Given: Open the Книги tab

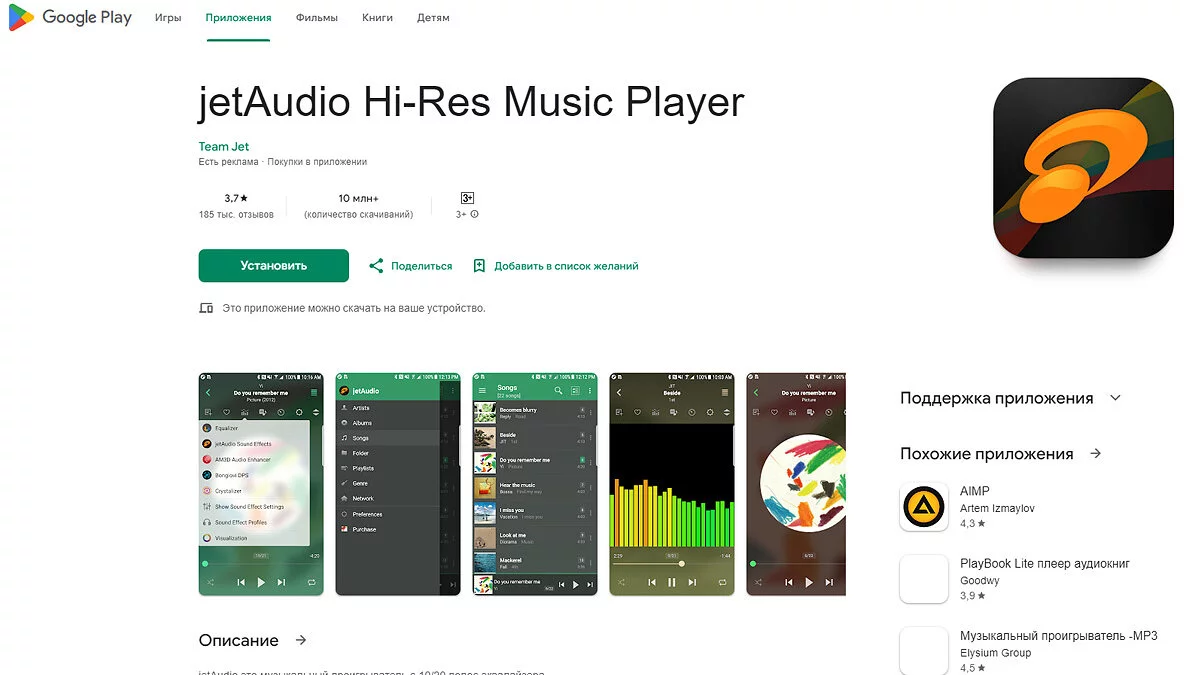Looking at the screenshot, I should pos(377,18).
